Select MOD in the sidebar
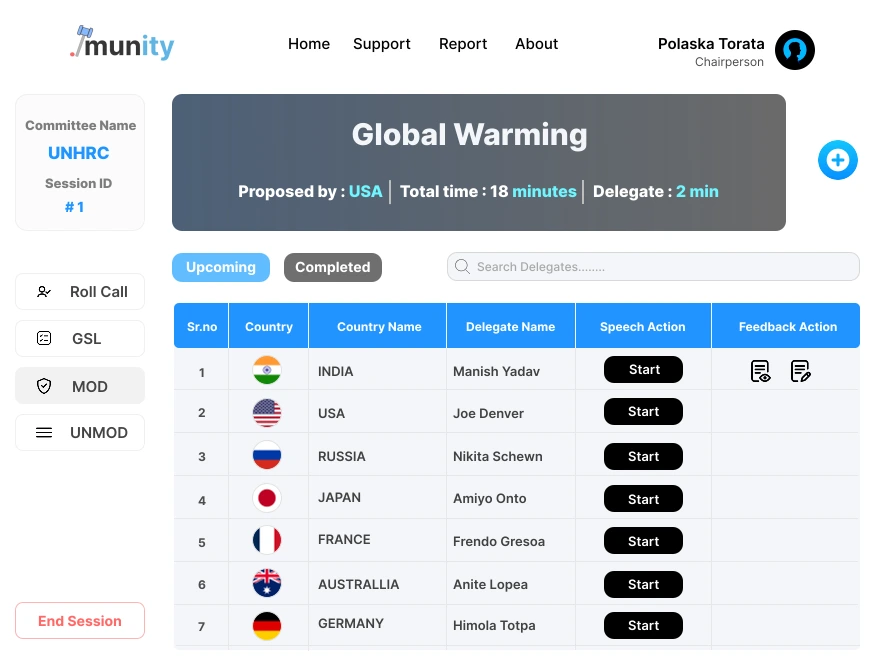Screen dimensions: 887x669 (80, 386)
